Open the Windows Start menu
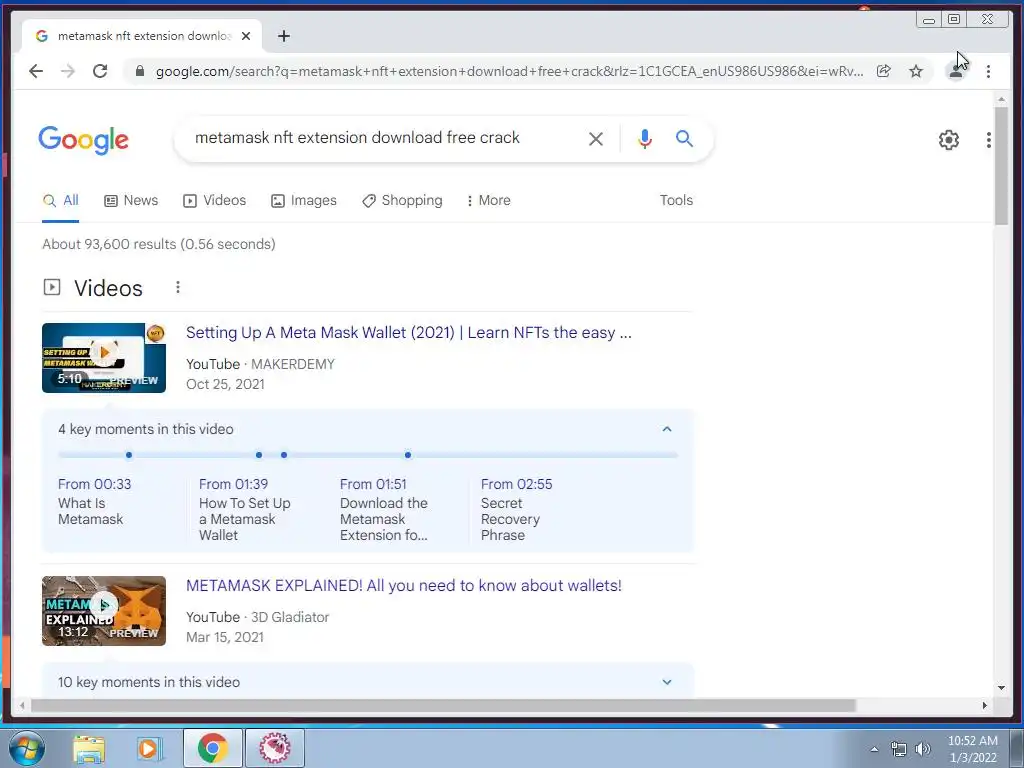 click(x=27, y=748)
